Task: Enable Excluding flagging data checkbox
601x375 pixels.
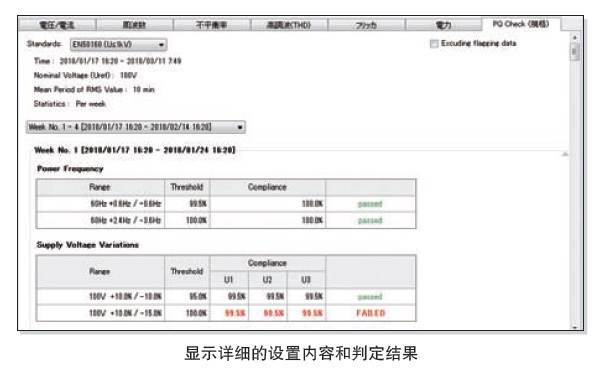Action: click(434, 43)
